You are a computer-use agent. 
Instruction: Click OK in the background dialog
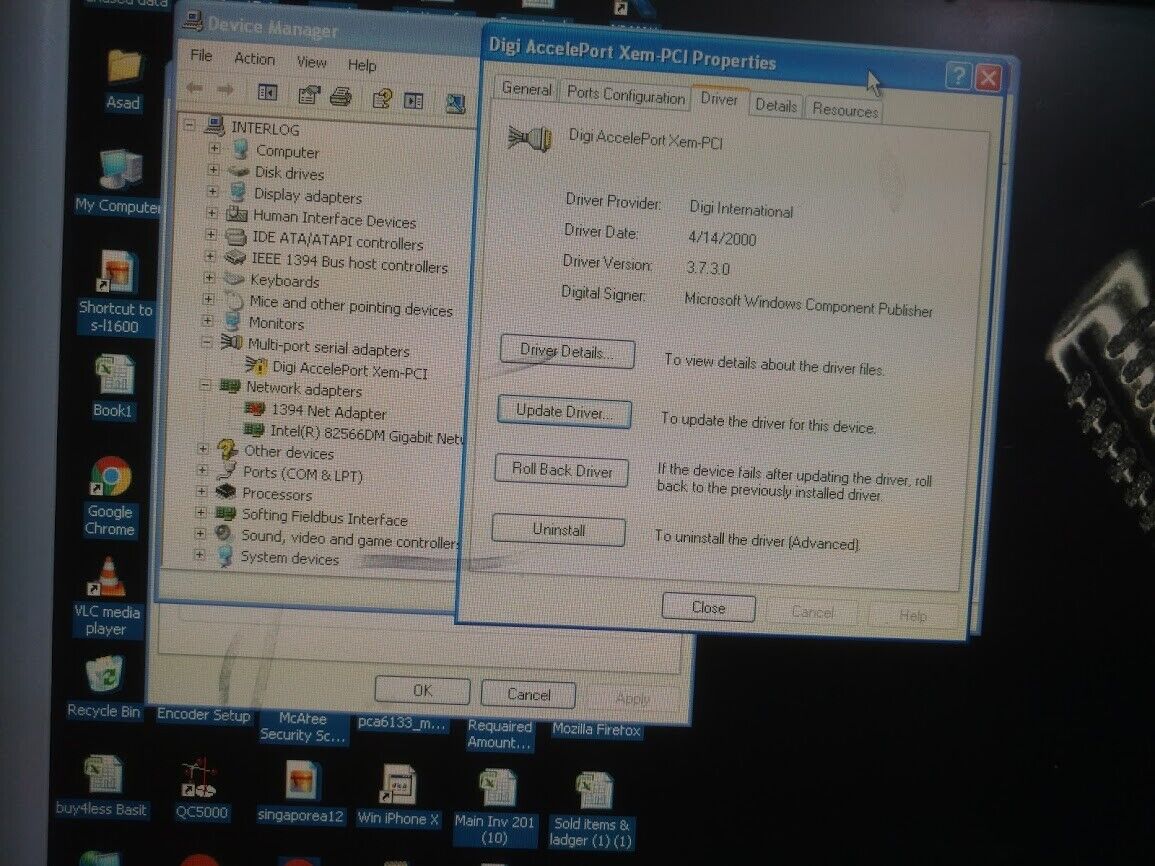(x=422, y=690)
